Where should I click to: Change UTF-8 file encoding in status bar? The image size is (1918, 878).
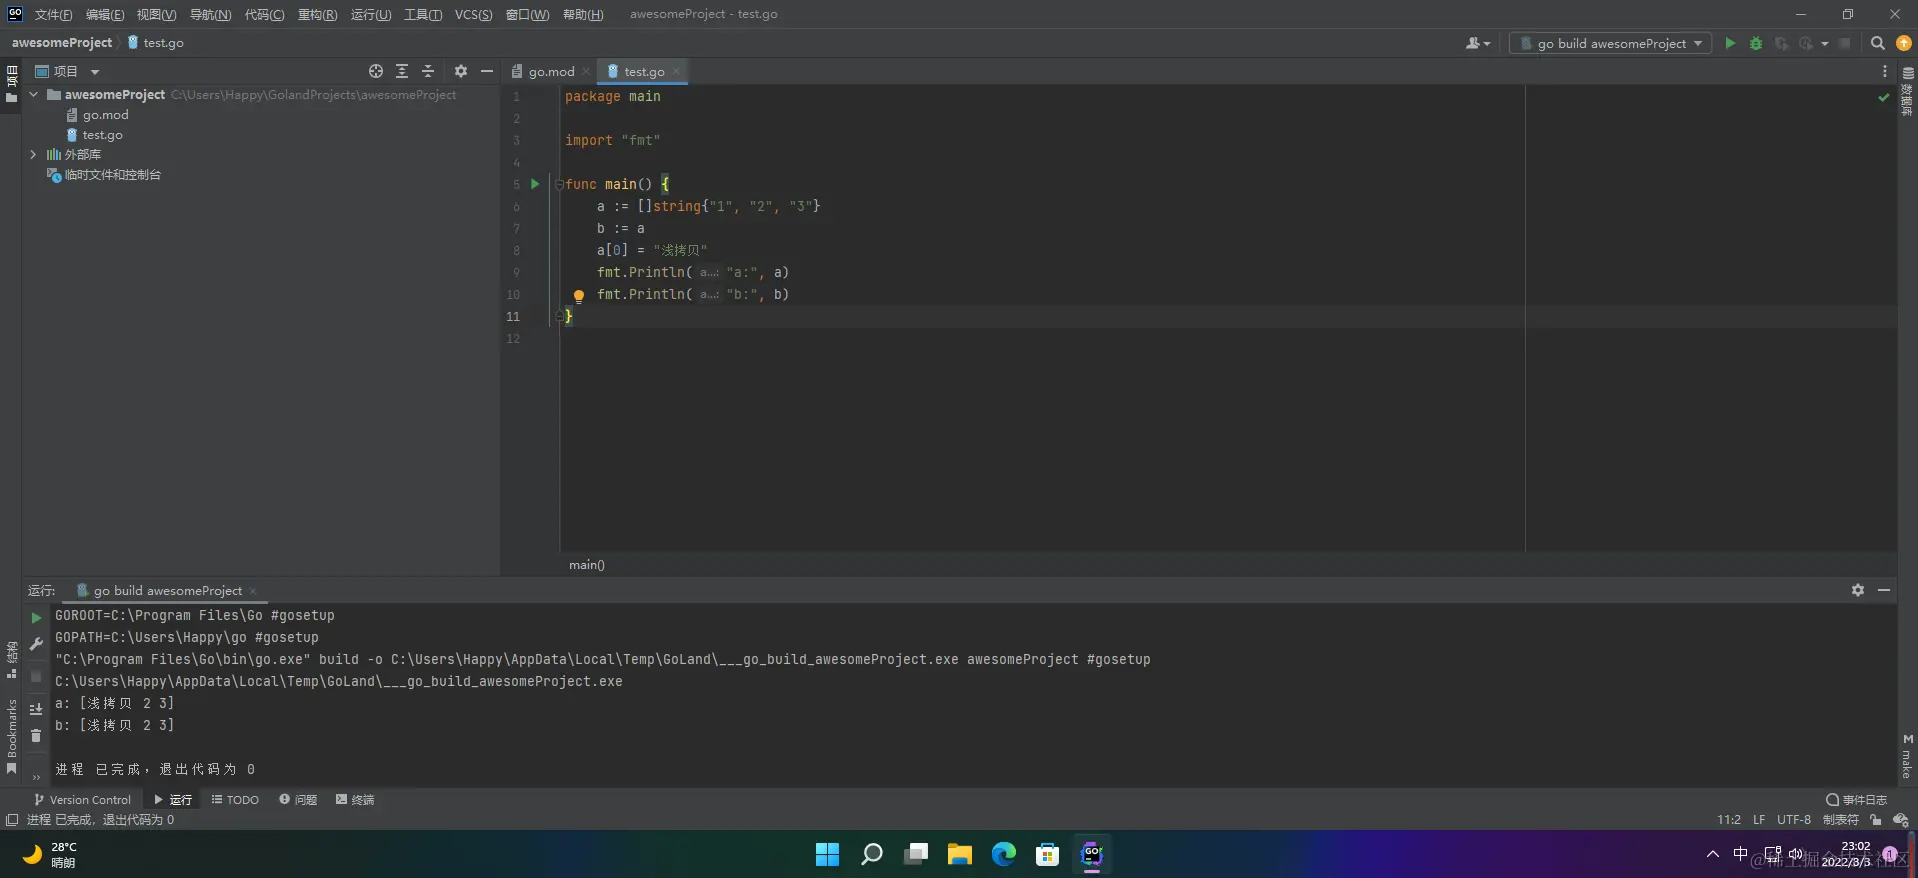(1794, 819)
